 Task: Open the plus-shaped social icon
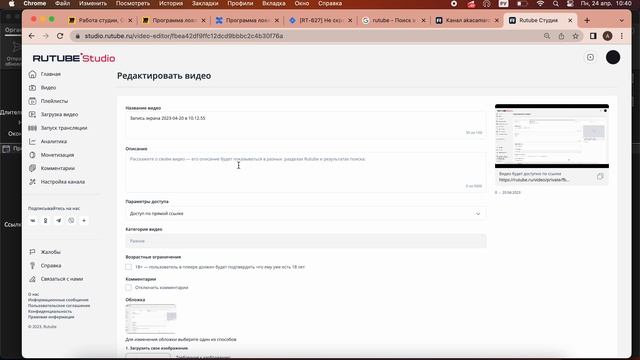point(84,220)
